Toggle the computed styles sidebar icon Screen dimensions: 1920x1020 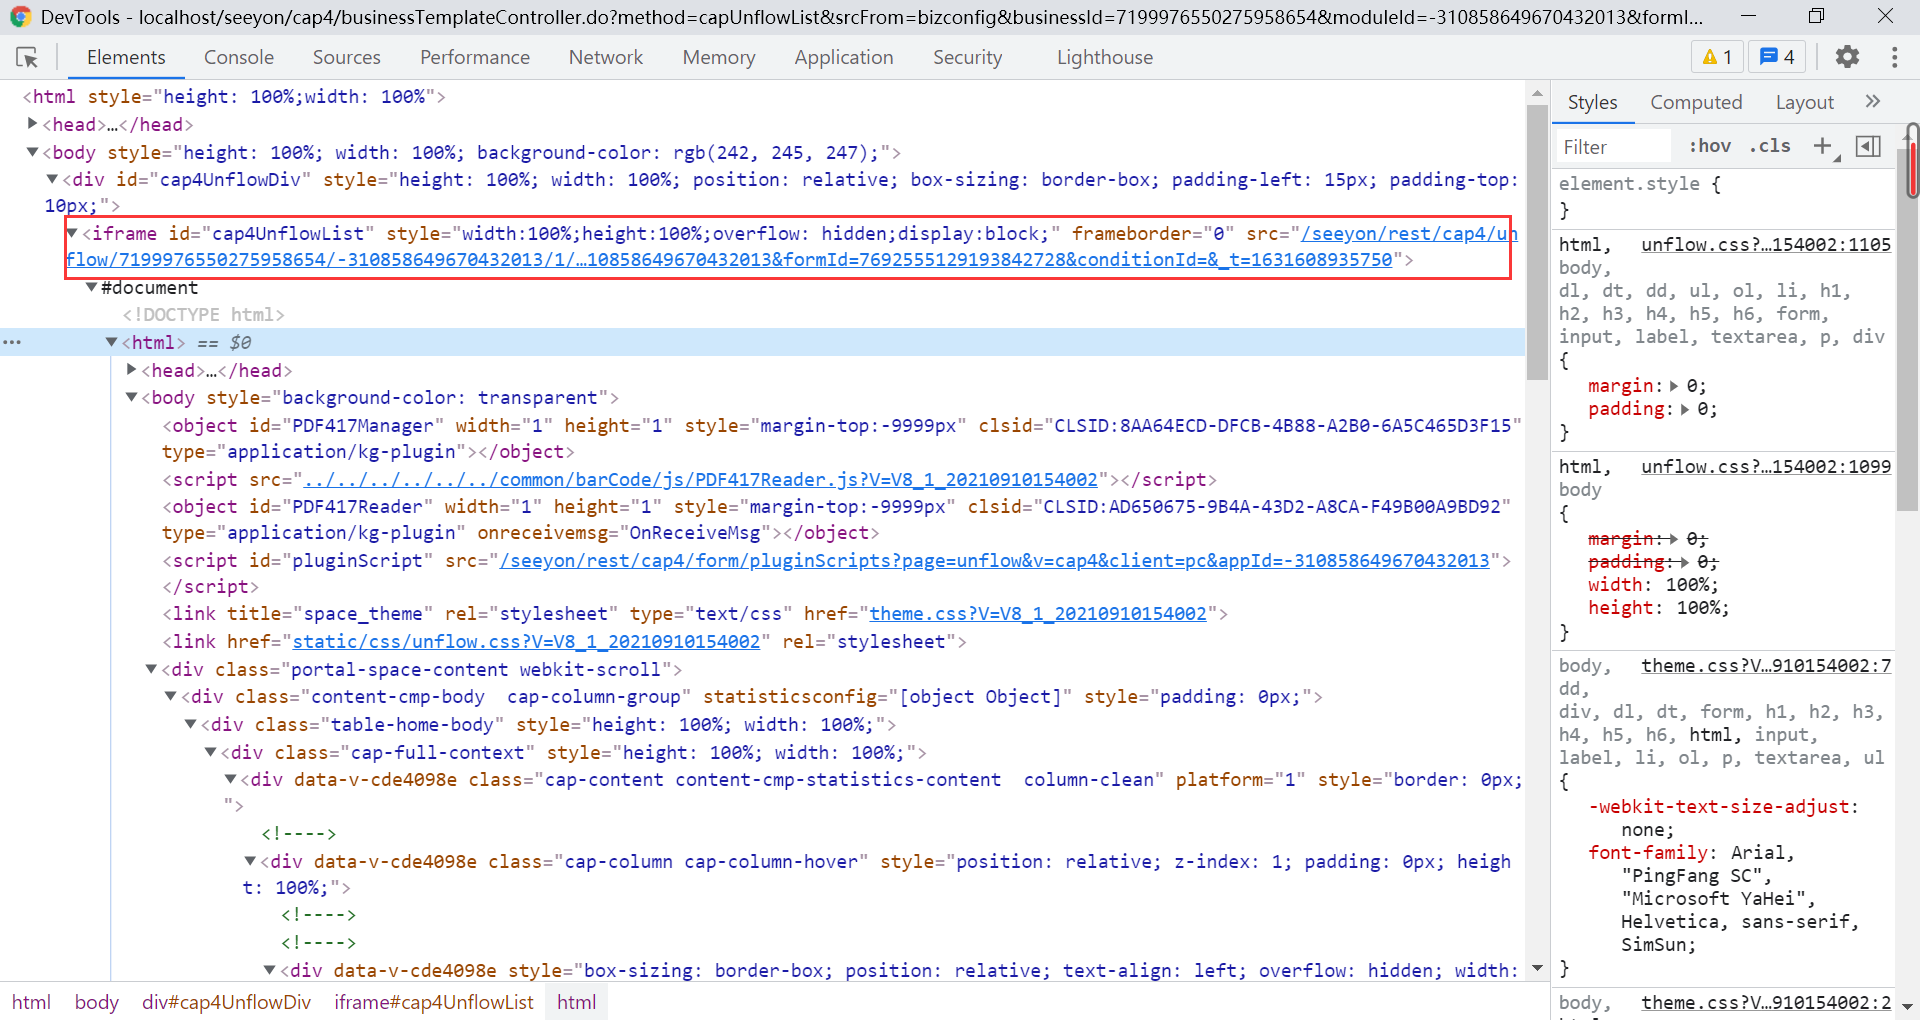[x=1867, y=146]
